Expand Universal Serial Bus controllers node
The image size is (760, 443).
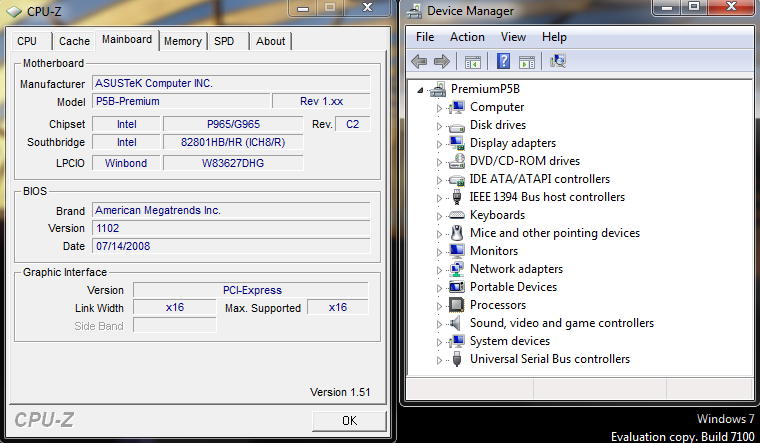point(439,360)
